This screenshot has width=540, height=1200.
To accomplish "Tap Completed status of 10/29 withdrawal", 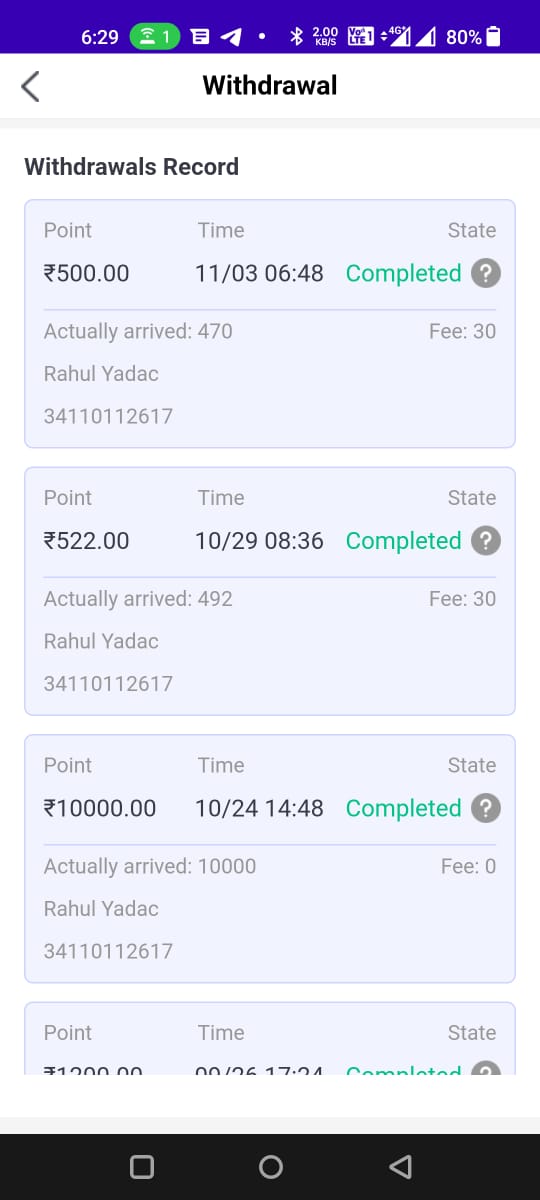I will point(403,541).
